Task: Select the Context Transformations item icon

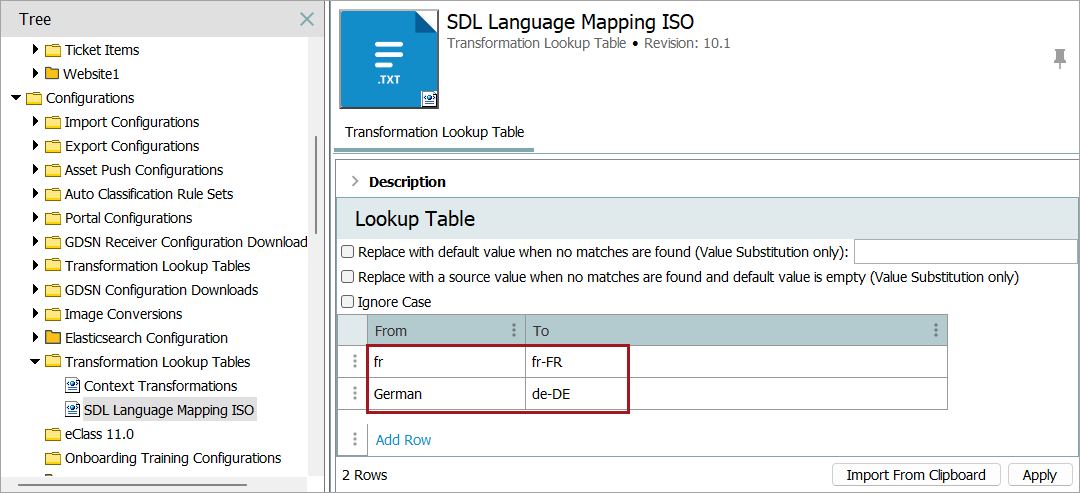Action: pos(72,386)
